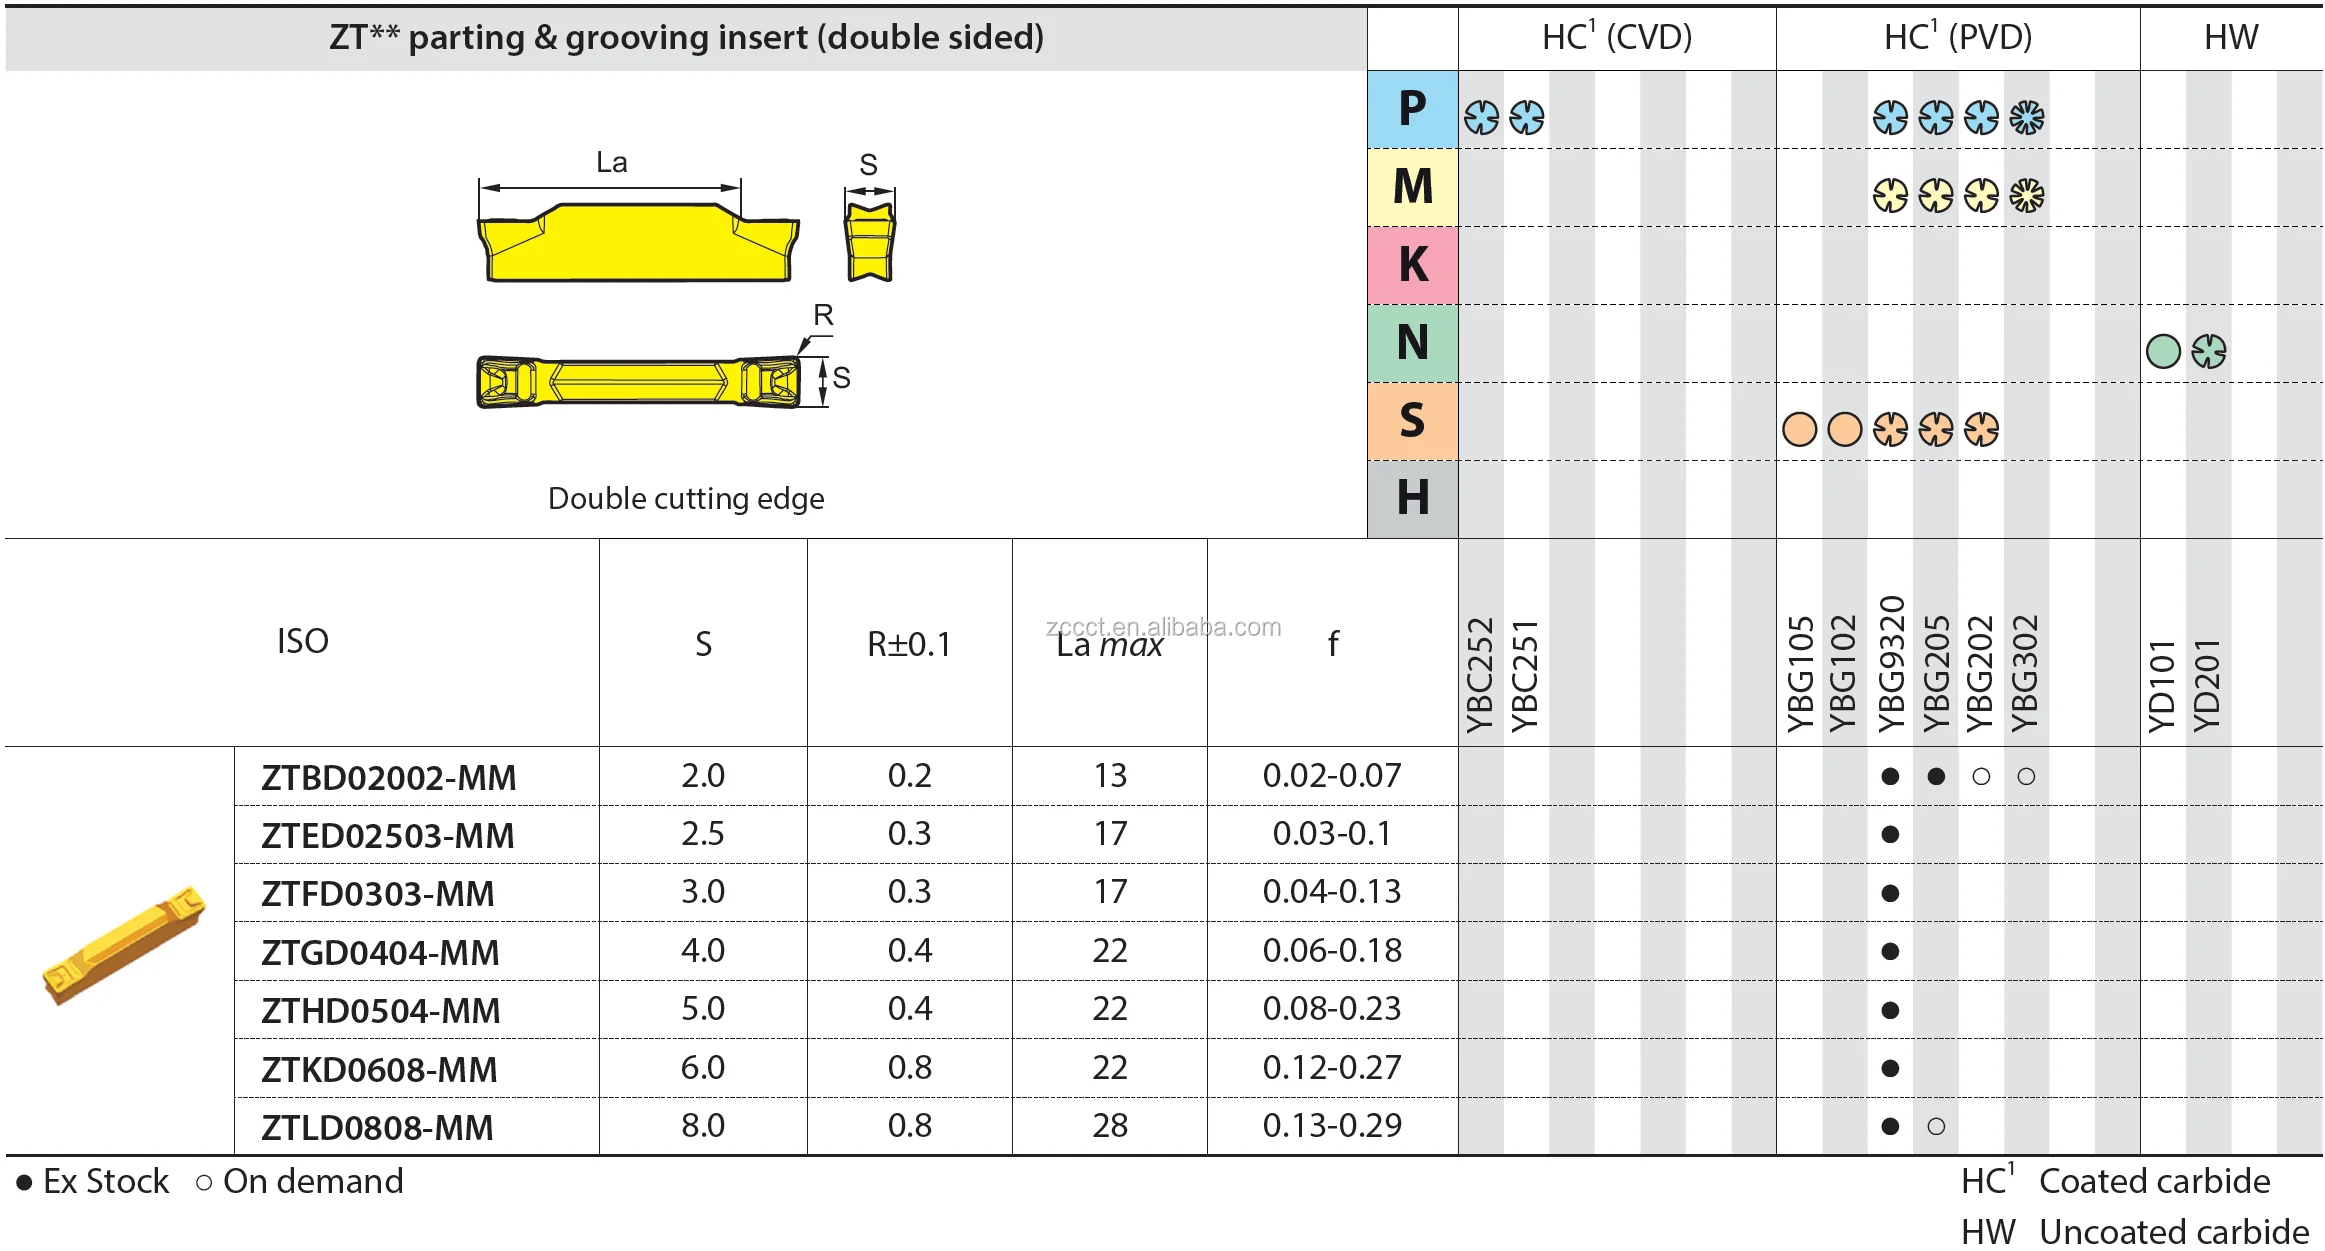The image size is (2325, 1251).
Task: Click the pink K material color cell
Action: [1412, 265]
